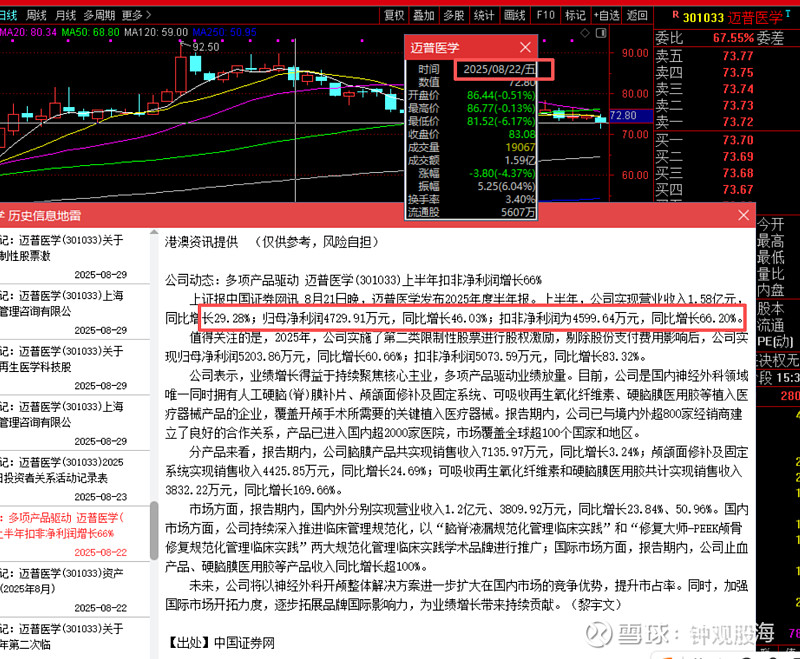Click the 今开 label in quote panel
The image size is (800, 659).
coord(770,224)
